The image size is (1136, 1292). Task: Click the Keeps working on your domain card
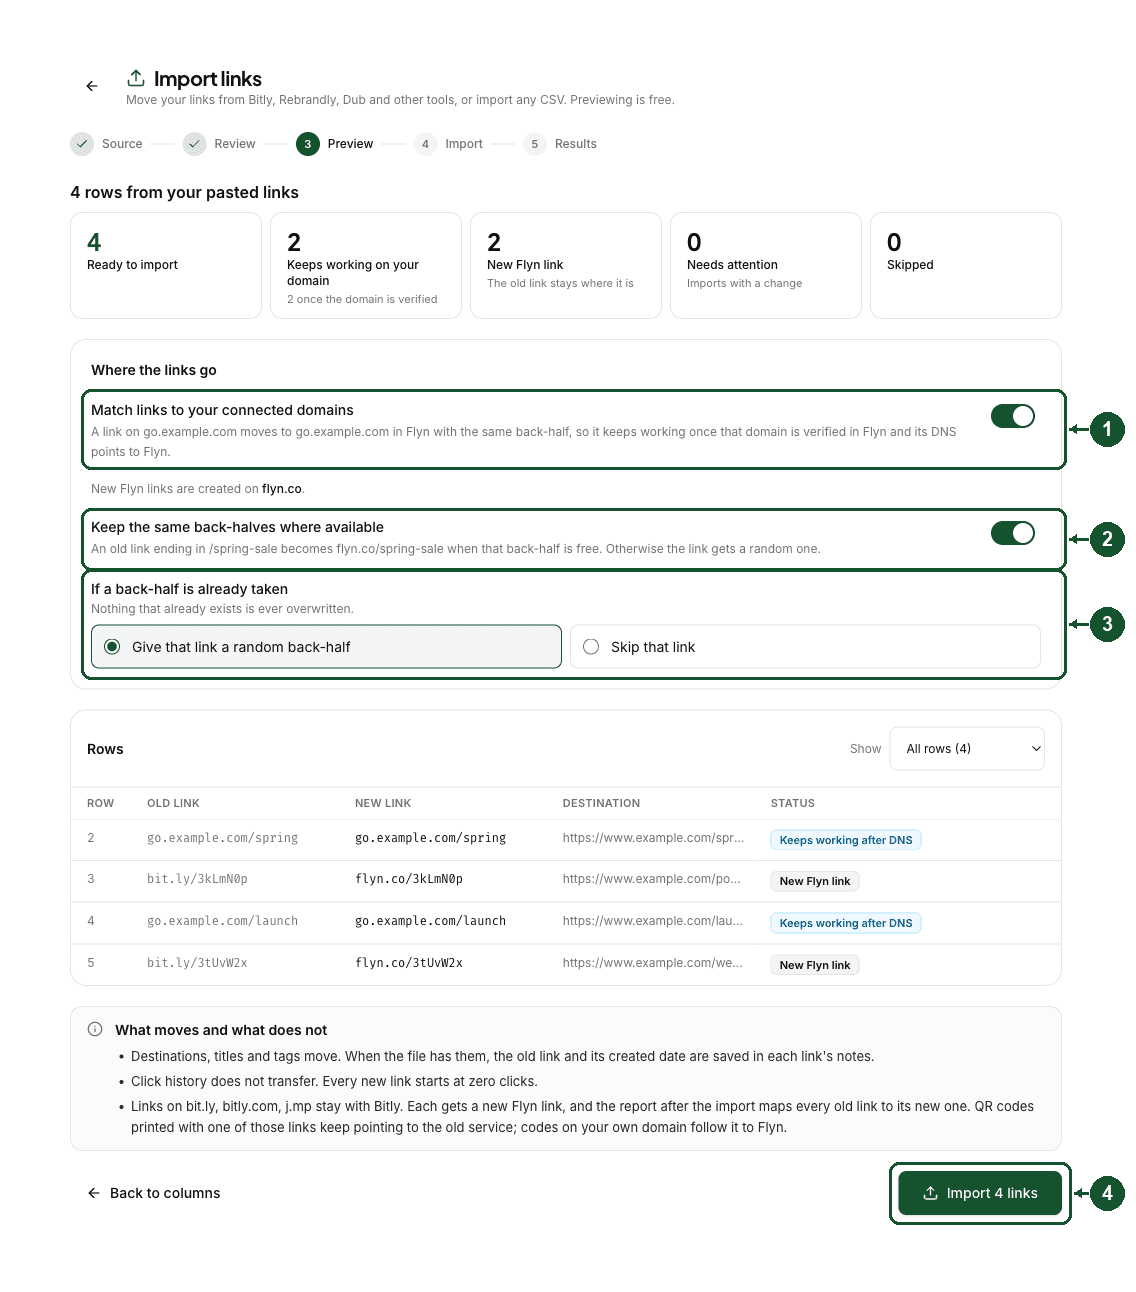click(366, 265)
